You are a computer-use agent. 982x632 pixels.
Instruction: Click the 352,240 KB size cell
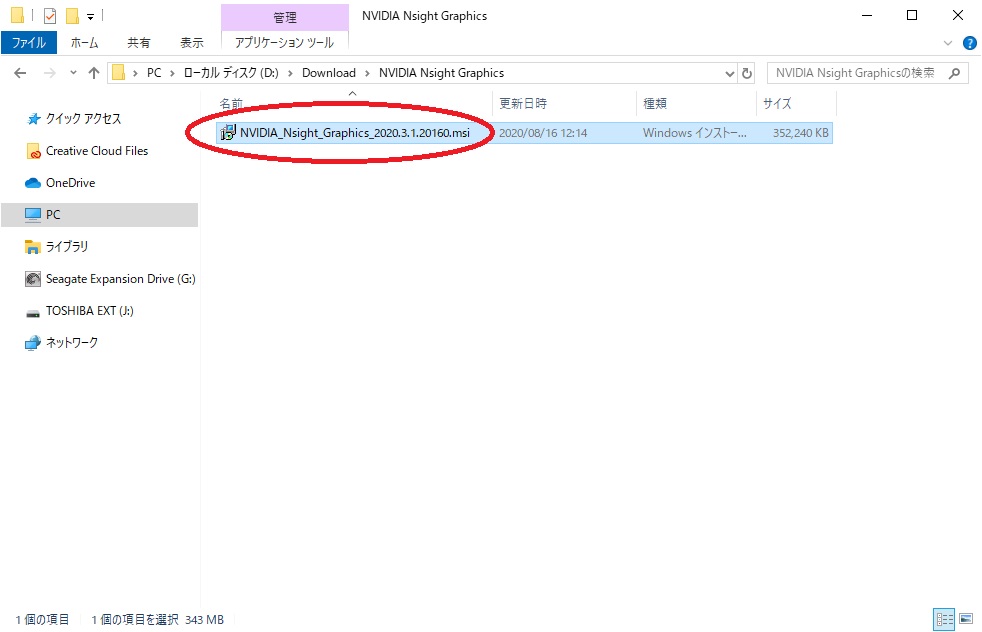pyautogui.click(x=800, y=133)
